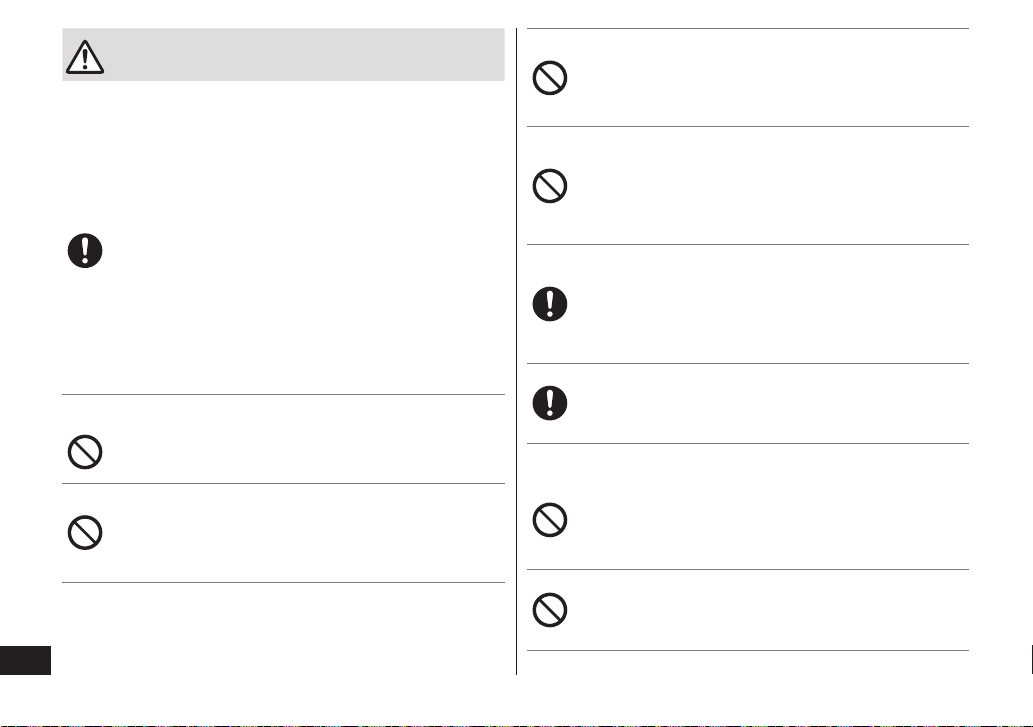Select the upper prohibition icon in left column
1033x727 pixels.
pos(85,452)
